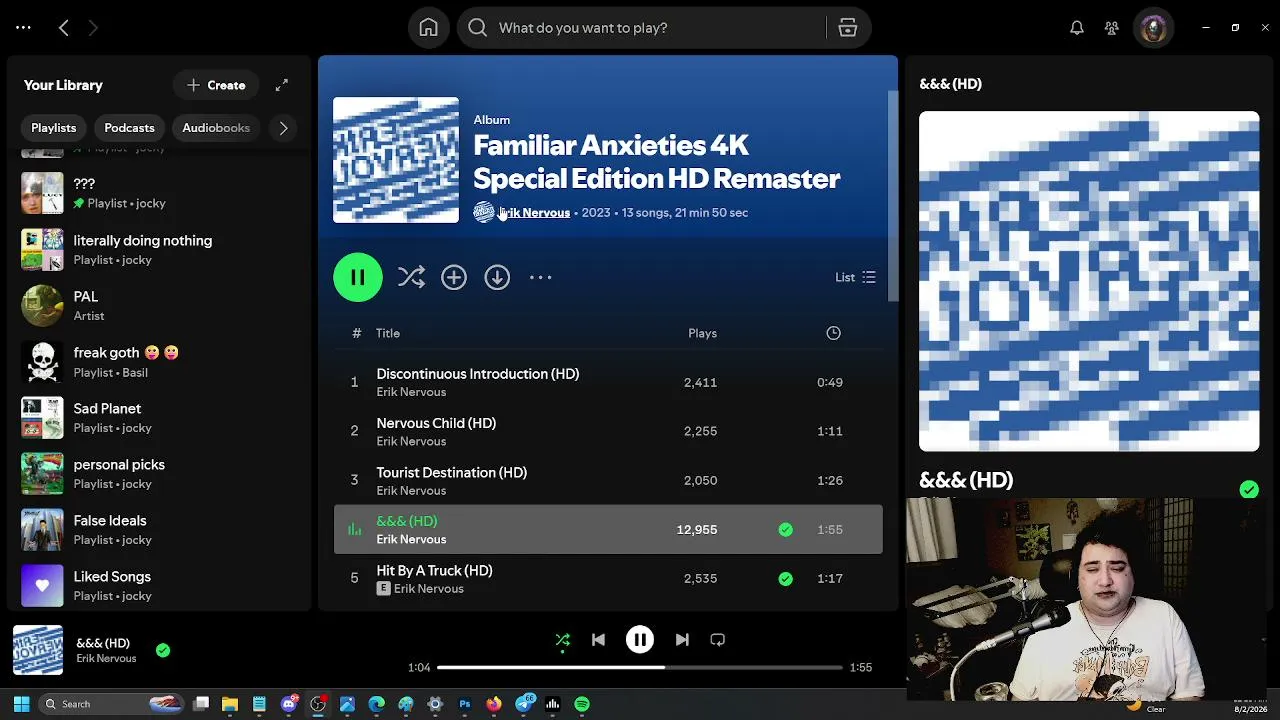Toggle saved checkmark in right panel
Image resolution: width=1280 pixels, height=720 pixels.
point(1249,489)
